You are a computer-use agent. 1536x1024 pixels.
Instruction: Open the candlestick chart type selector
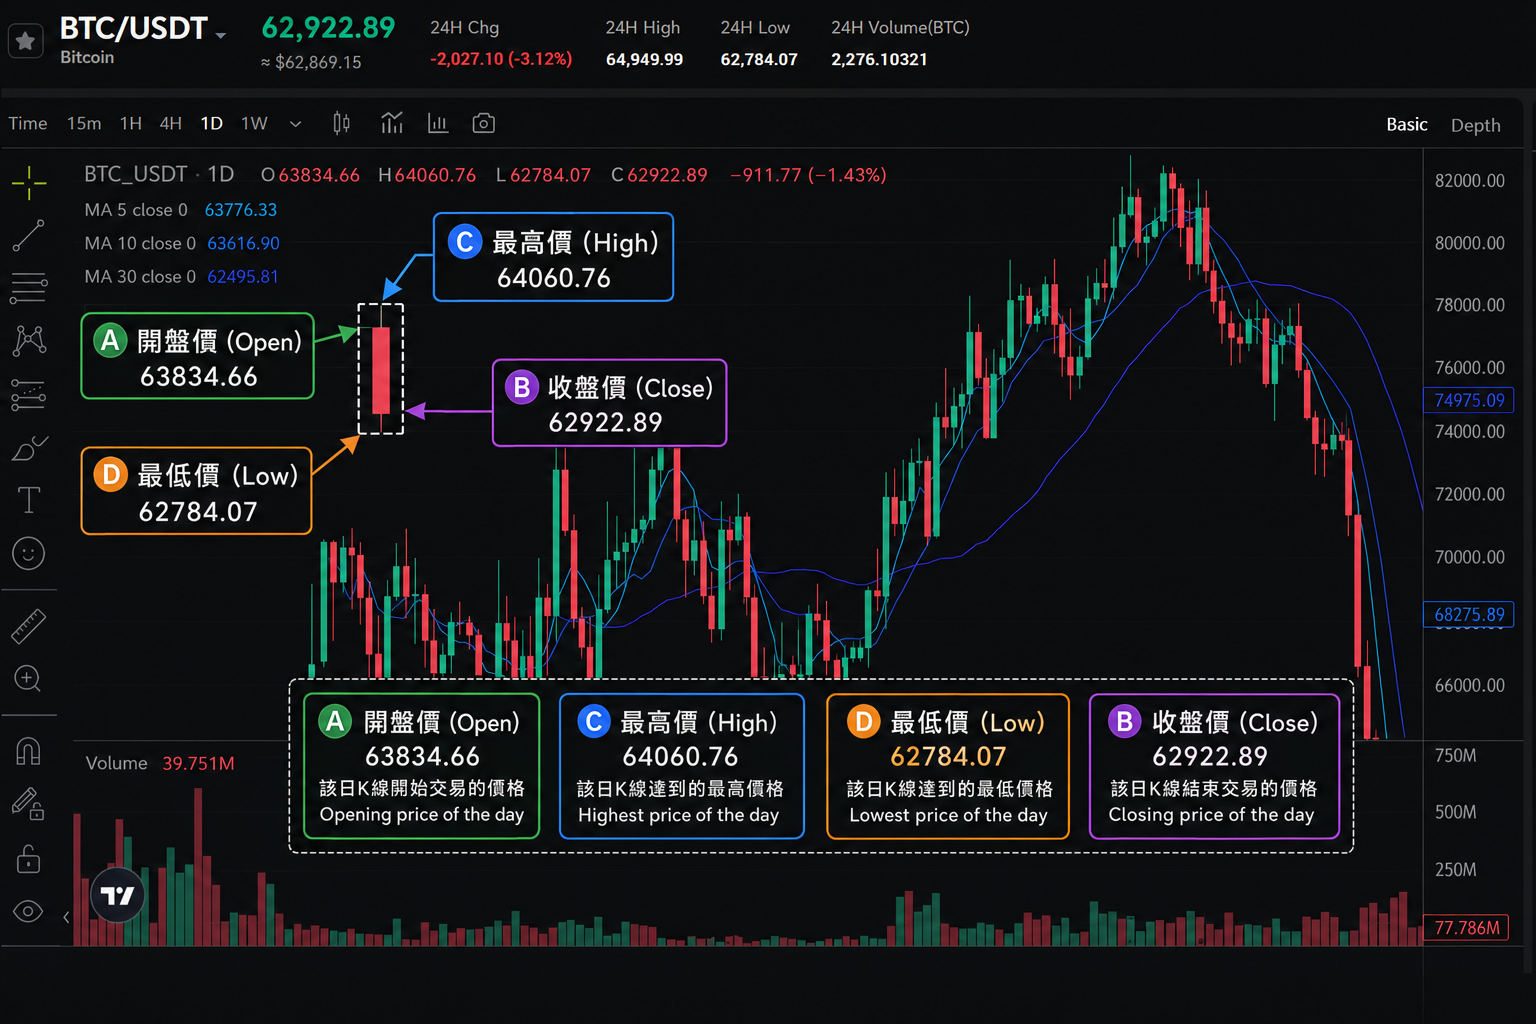[x=341, y=123]
